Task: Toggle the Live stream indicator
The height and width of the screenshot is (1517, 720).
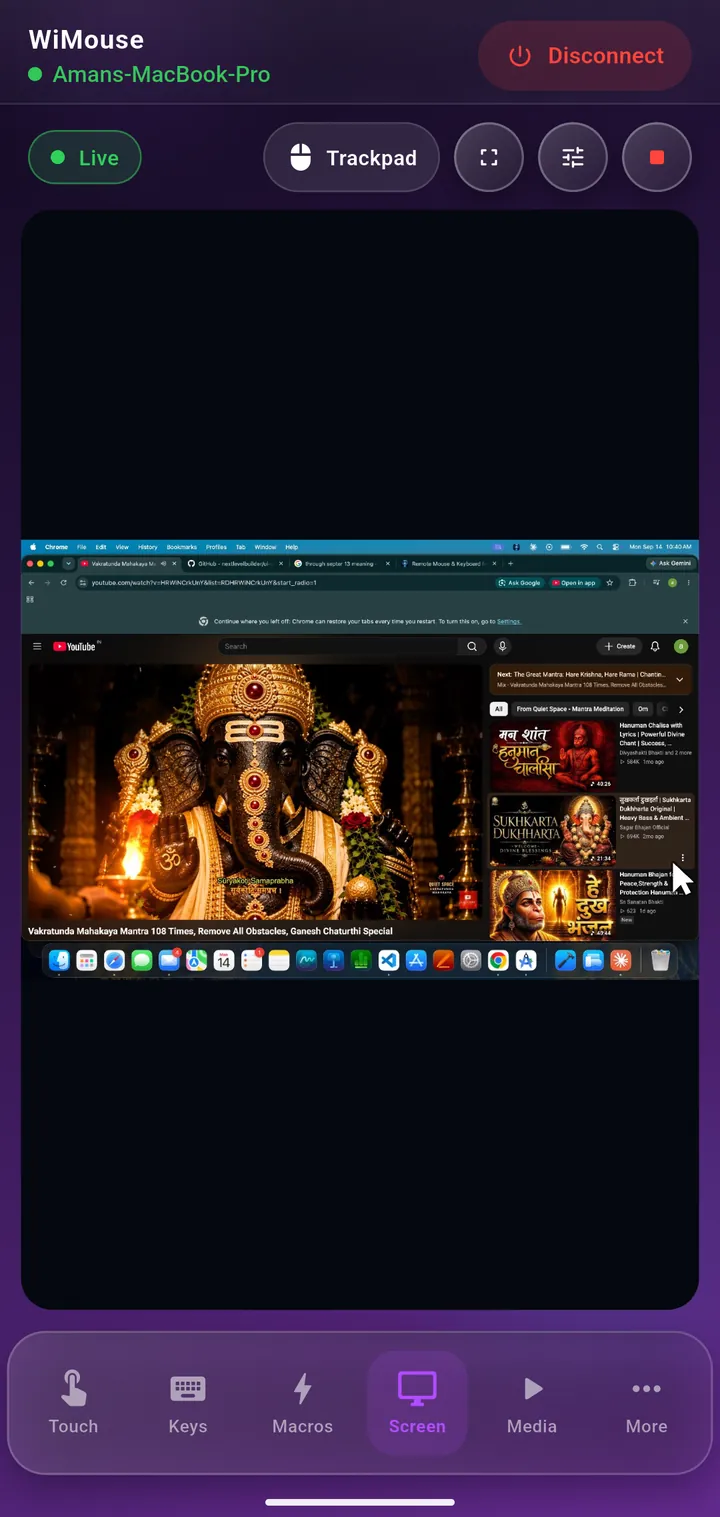Action: (85, 158)
